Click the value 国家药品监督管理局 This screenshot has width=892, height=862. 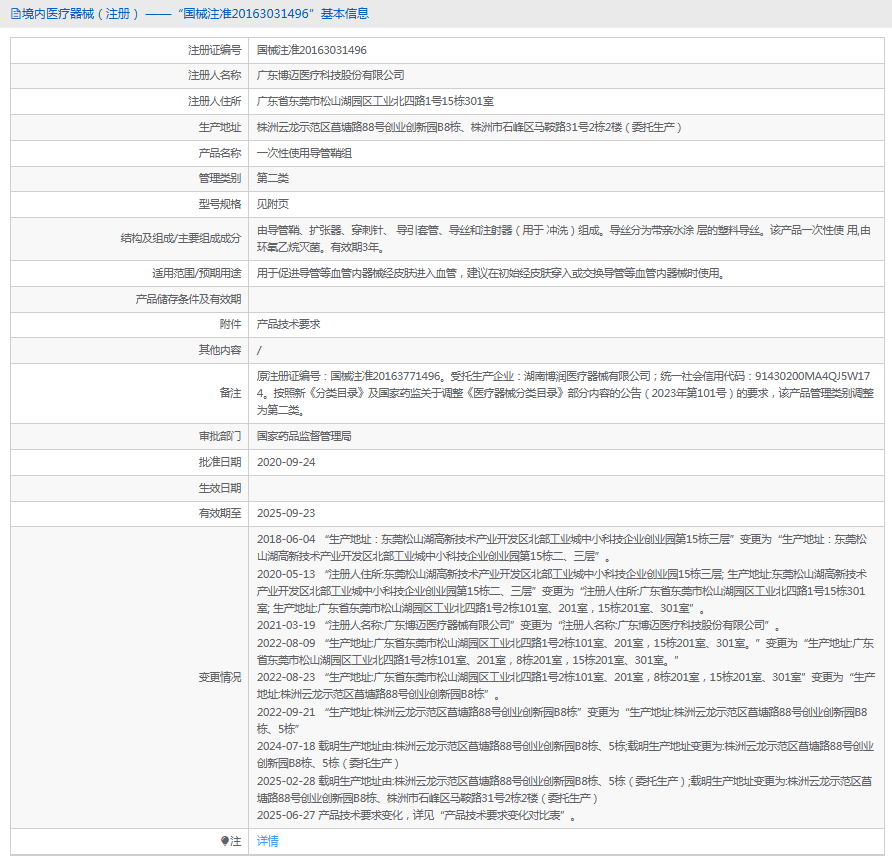304,436
